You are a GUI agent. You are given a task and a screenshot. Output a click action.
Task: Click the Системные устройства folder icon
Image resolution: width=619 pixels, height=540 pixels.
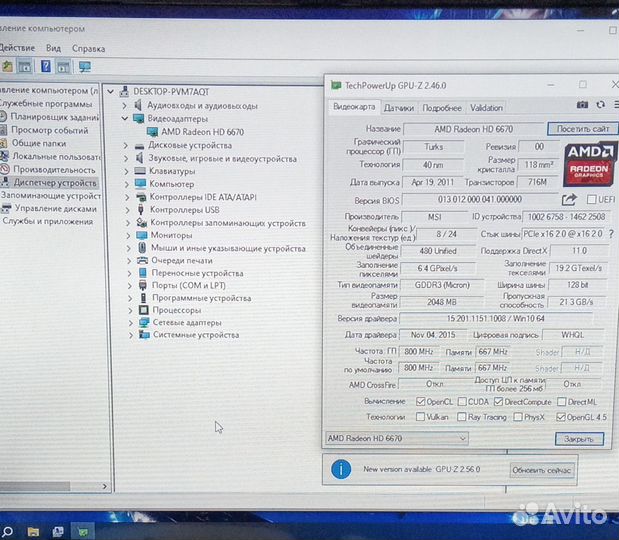[x=144, y=335]
